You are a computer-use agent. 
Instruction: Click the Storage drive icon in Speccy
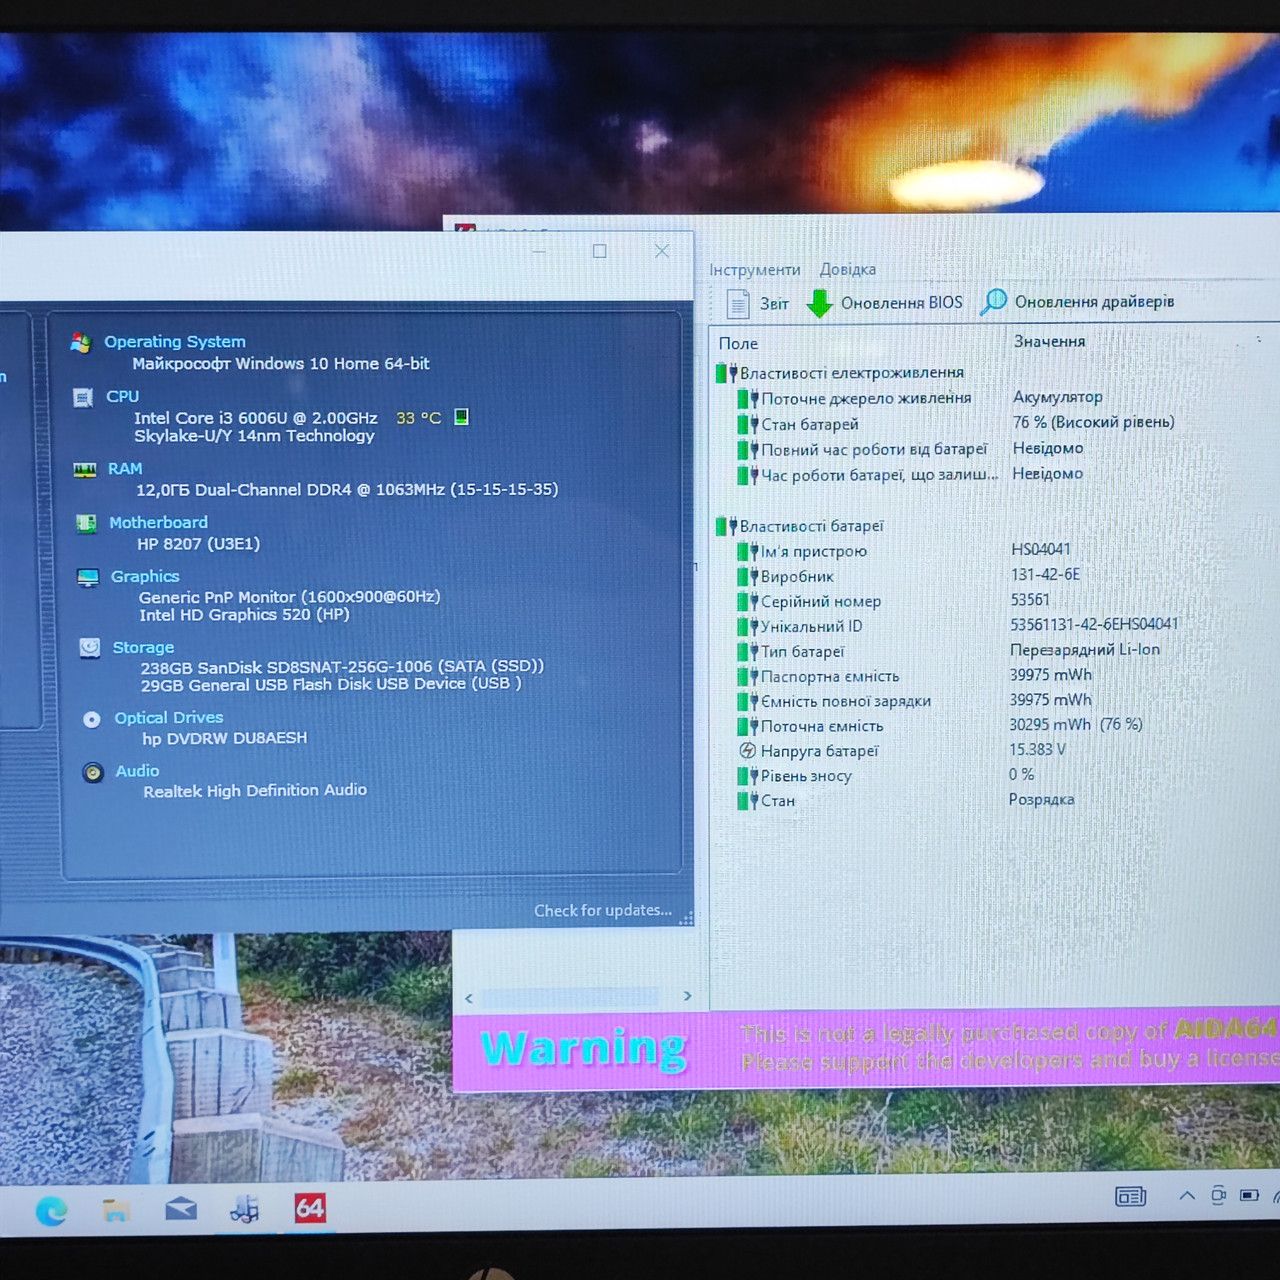[90, 648]
